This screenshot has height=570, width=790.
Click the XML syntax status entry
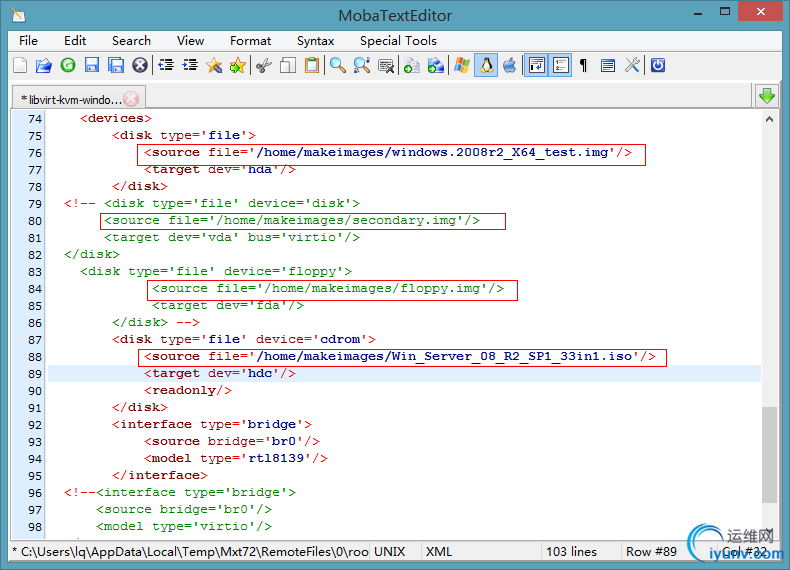[x=439, y=552]
